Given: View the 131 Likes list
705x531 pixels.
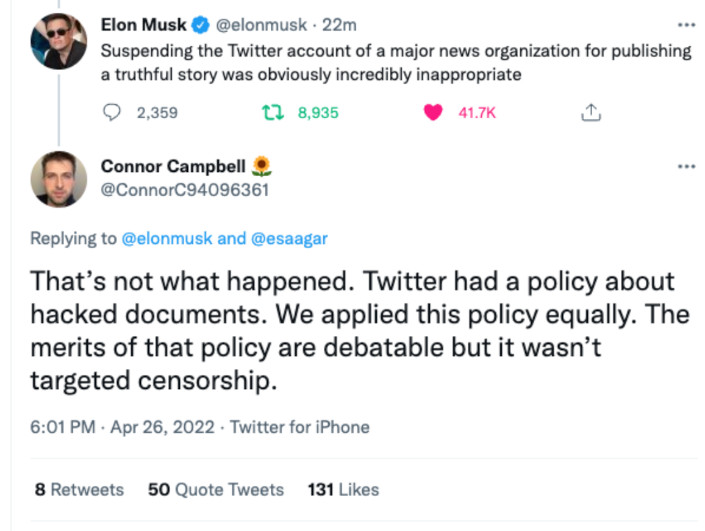Looking at the screenshot, I should tap(343, 489).
